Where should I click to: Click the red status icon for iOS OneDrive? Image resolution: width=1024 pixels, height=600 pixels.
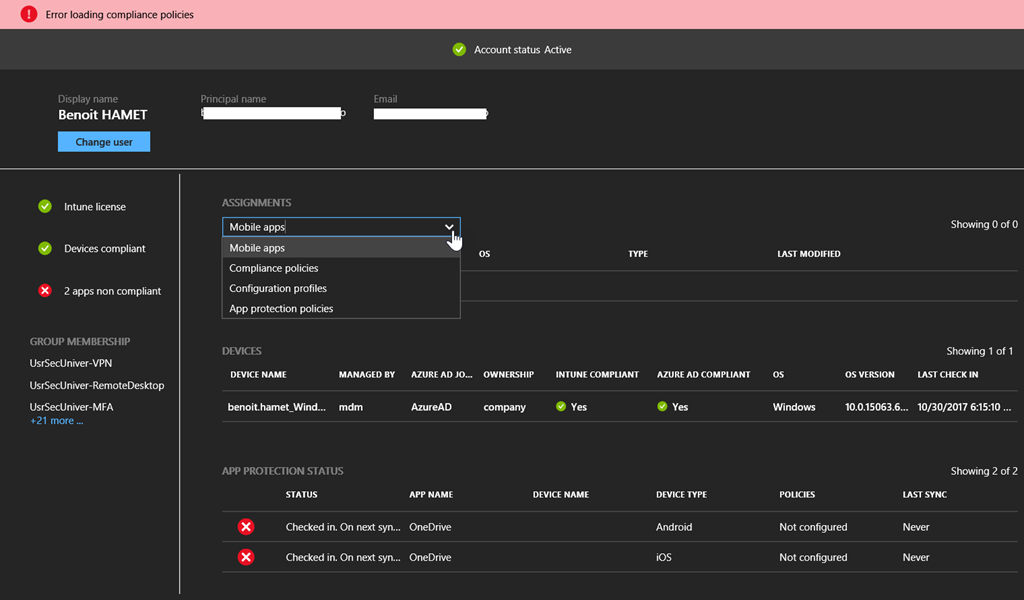(246, 557)
